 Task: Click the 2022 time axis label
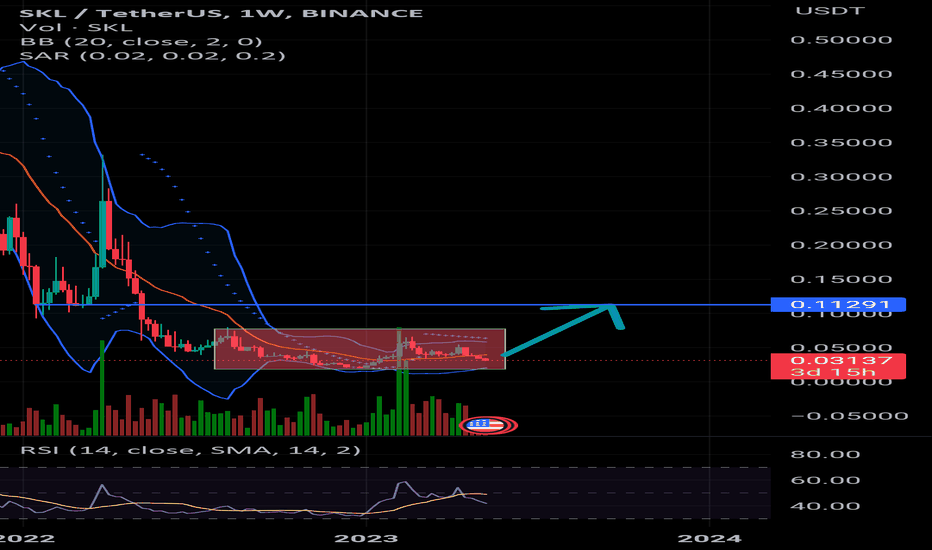27,538
